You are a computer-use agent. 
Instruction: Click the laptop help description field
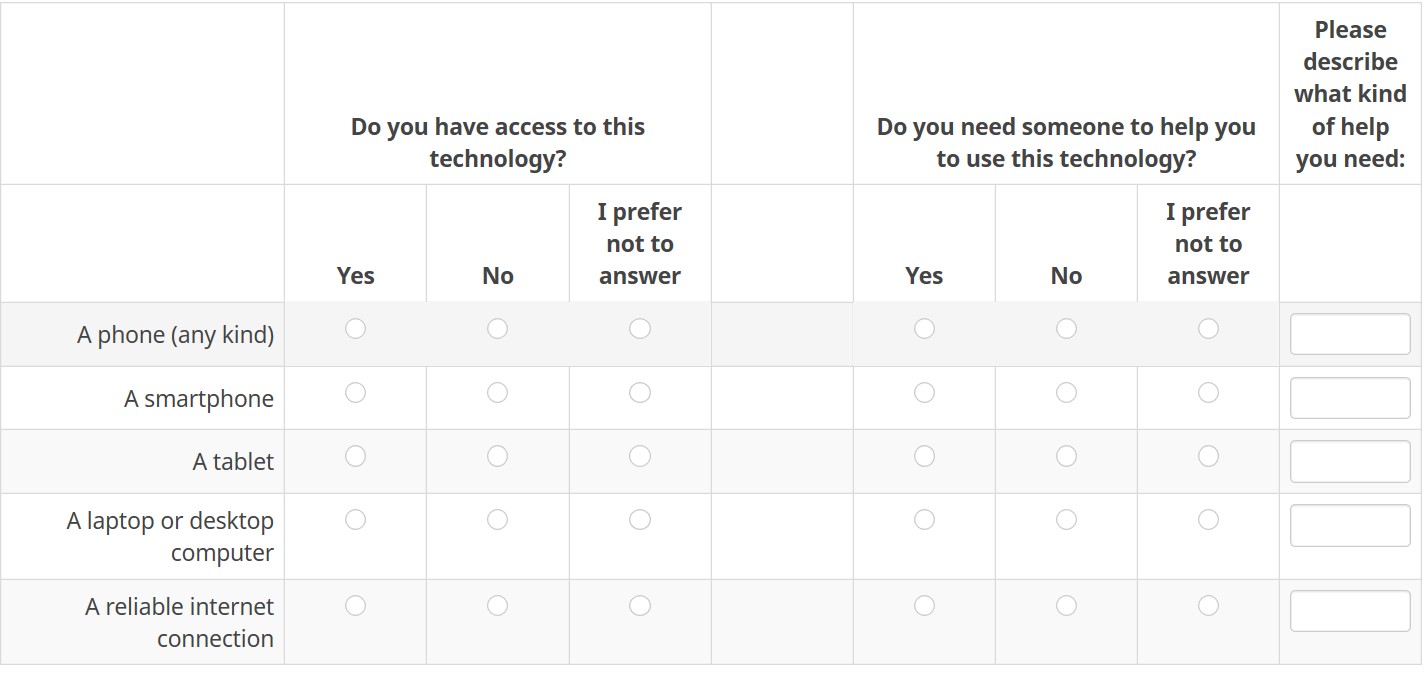coord(1349,526)
